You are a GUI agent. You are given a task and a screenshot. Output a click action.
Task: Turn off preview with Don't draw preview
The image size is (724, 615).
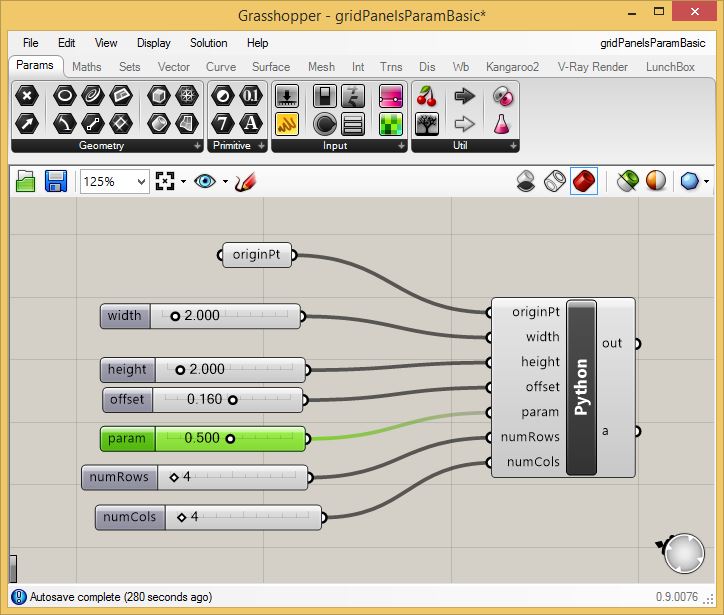(526, 181)
